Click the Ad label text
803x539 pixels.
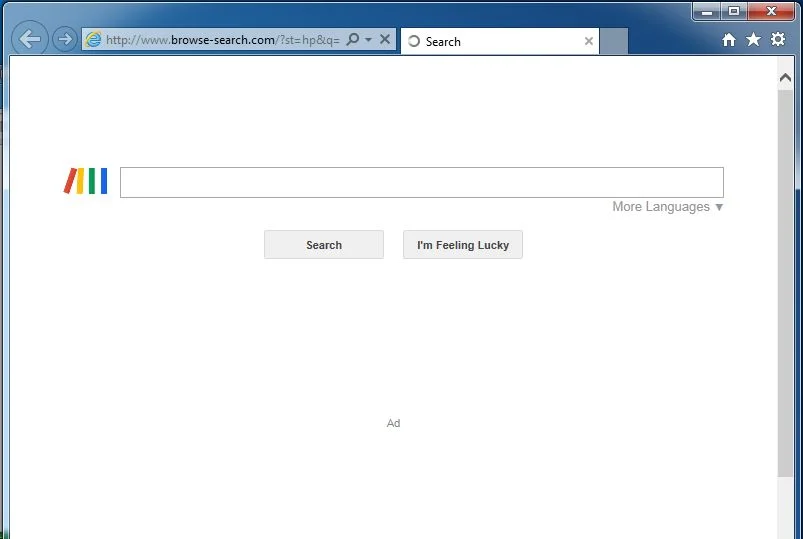click(393, 423)
